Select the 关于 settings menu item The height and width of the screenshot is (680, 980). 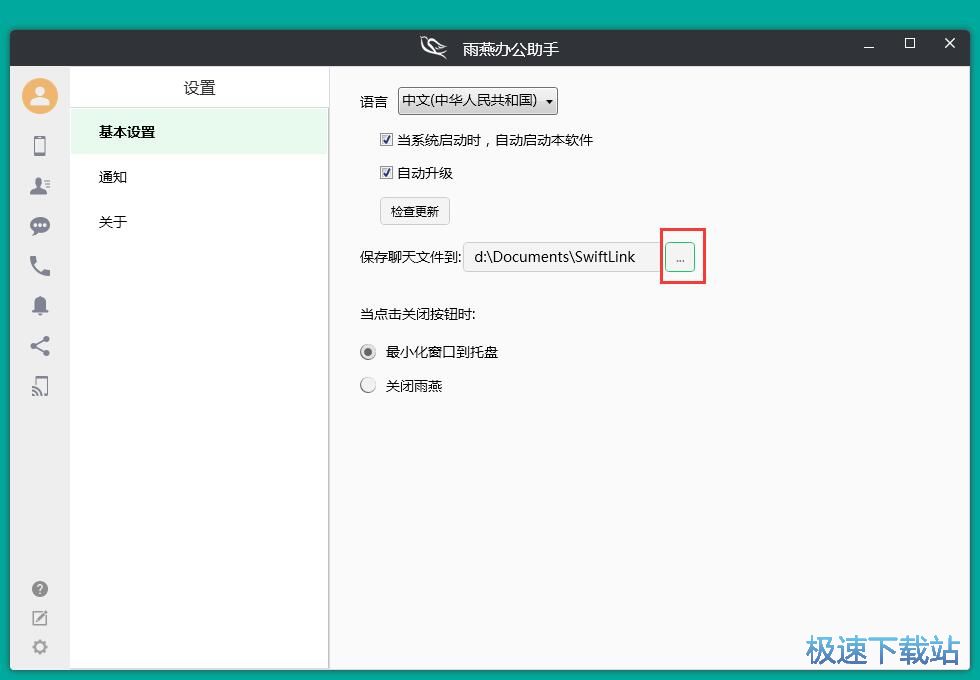(x=199, y=222)
